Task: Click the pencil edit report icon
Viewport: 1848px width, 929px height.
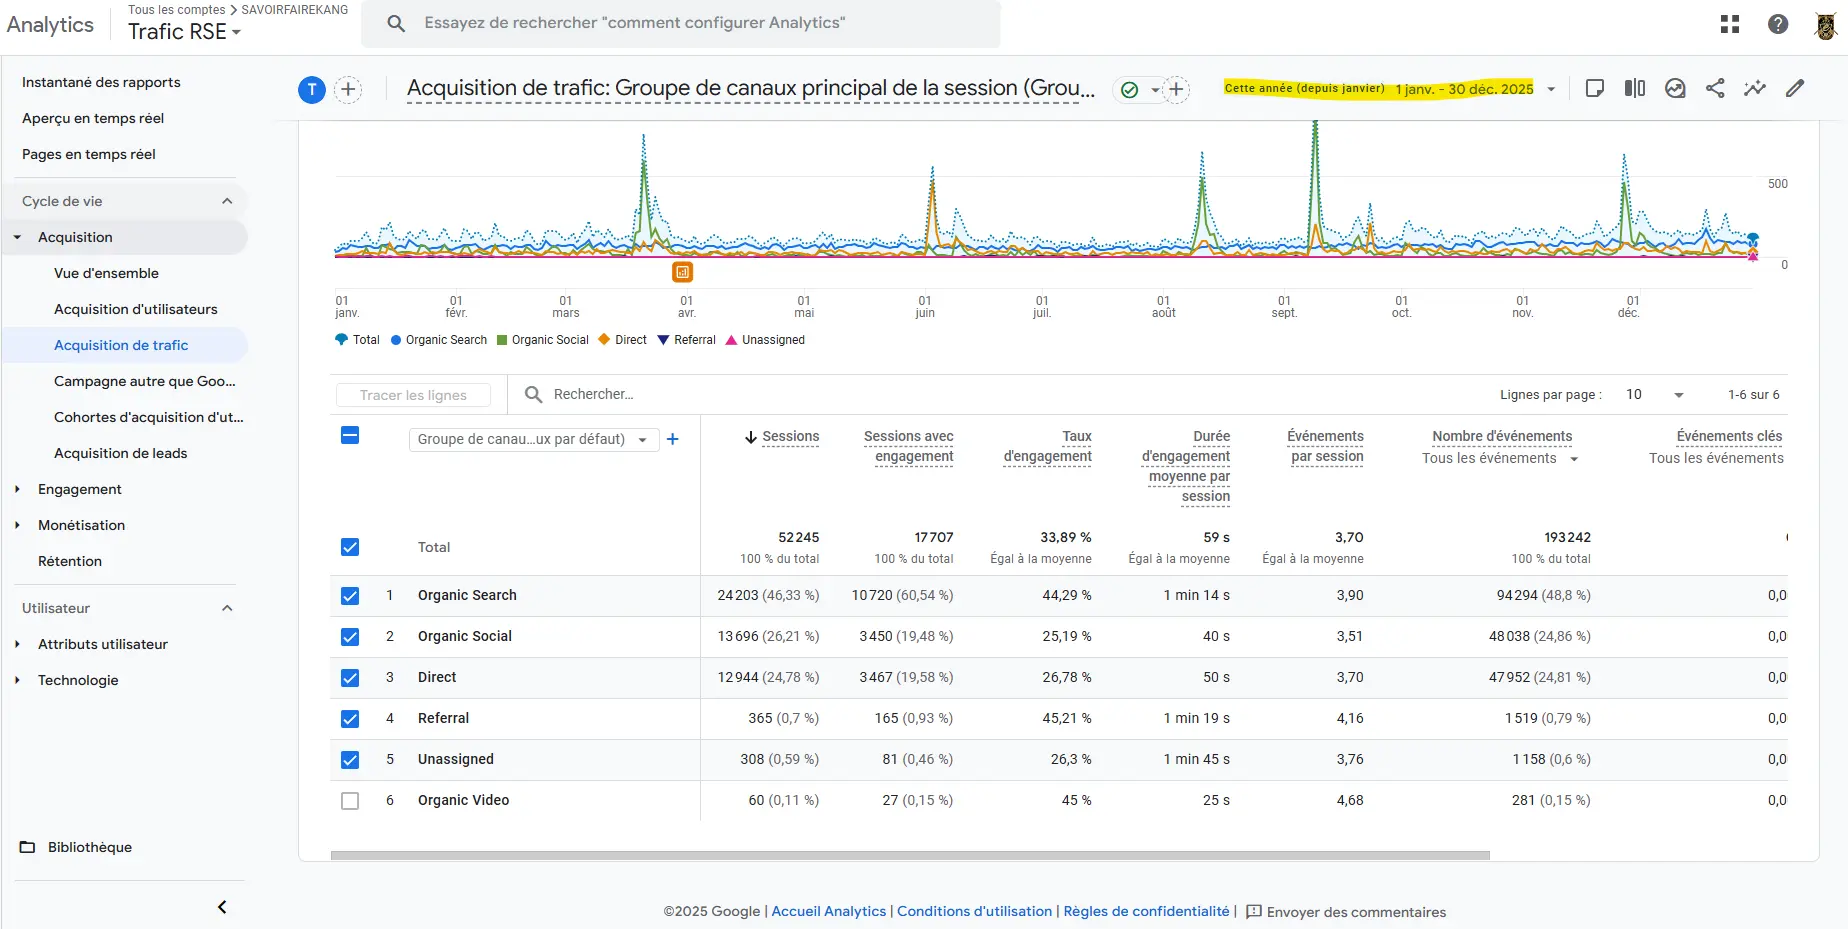Action: (1795, 88)
